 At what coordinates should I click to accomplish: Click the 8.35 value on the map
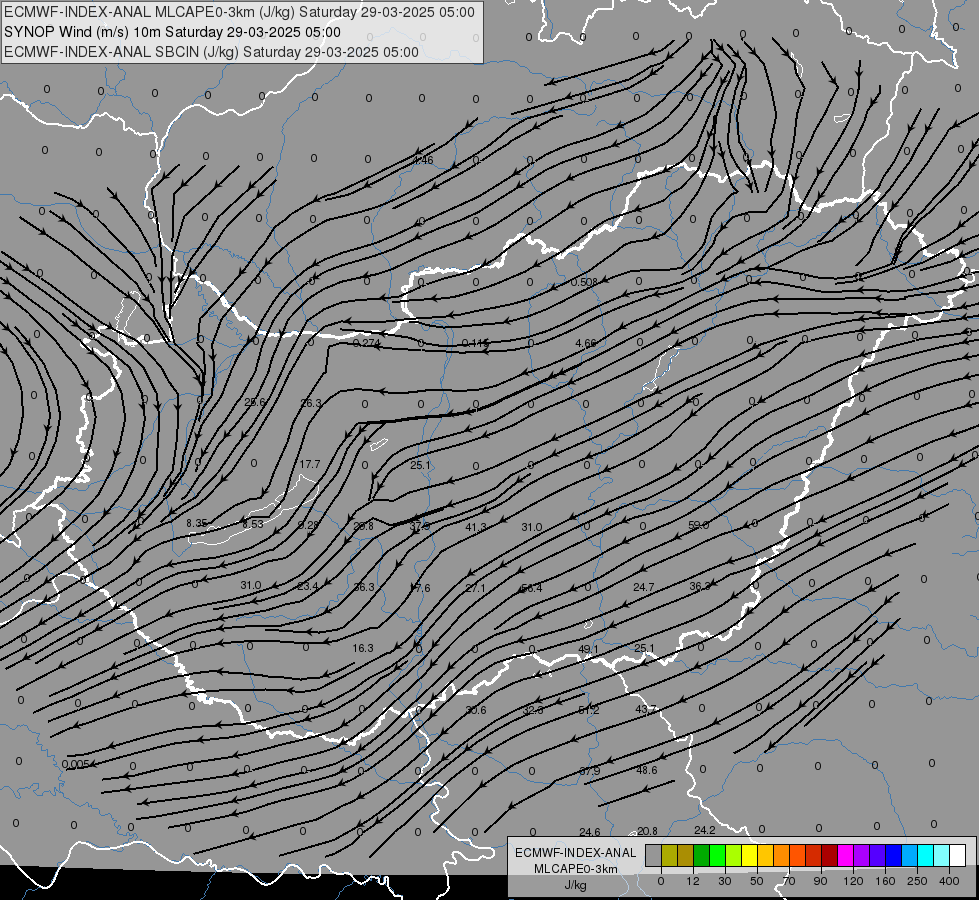click(197, 523)
